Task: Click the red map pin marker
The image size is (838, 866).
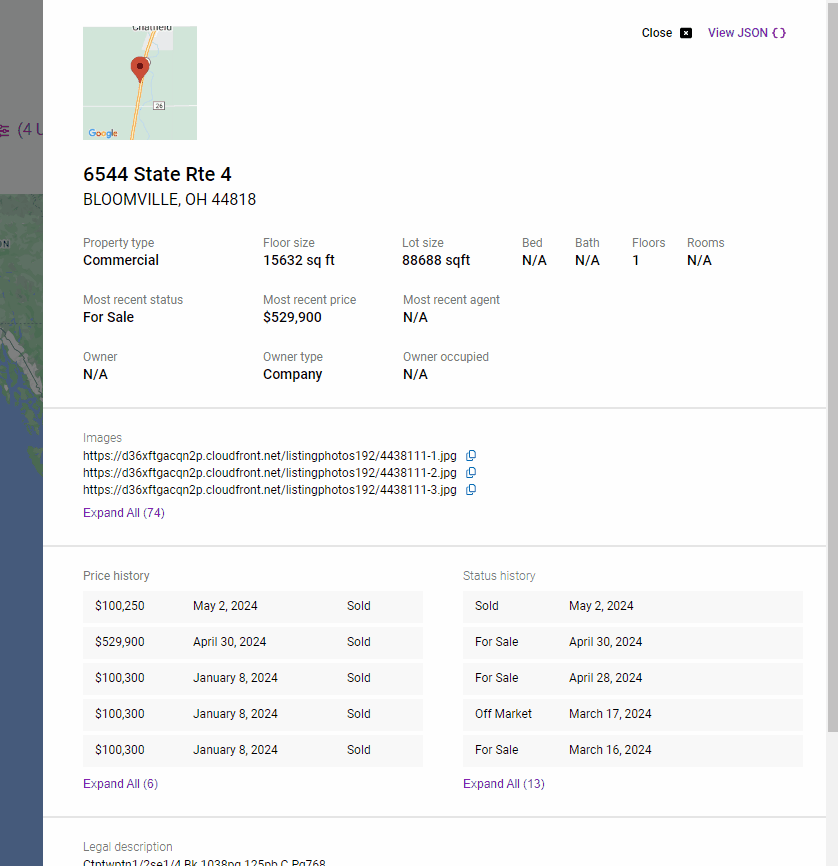Action: click(140, 69)
